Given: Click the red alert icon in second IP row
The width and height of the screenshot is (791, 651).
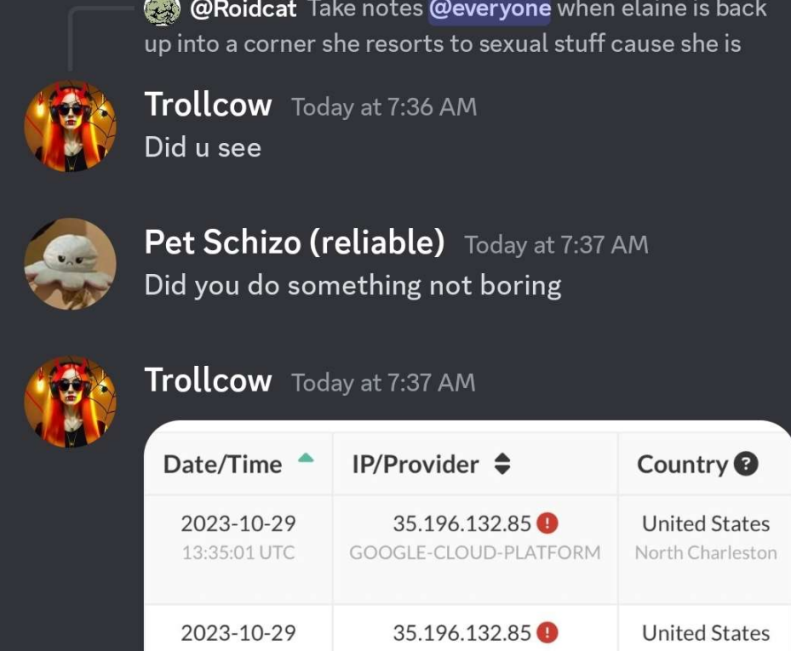Looking at the screenshot, I should tap(547, 632).
